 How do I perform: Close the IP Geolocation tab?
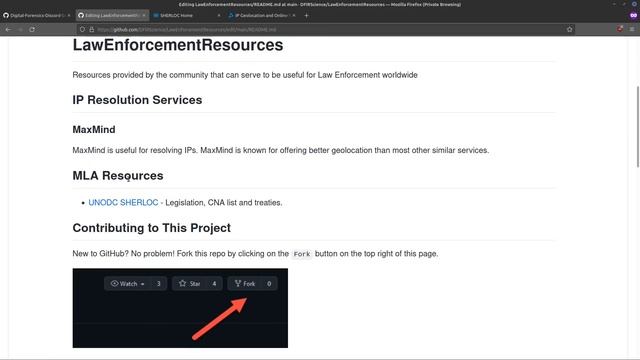pos(294,16)
